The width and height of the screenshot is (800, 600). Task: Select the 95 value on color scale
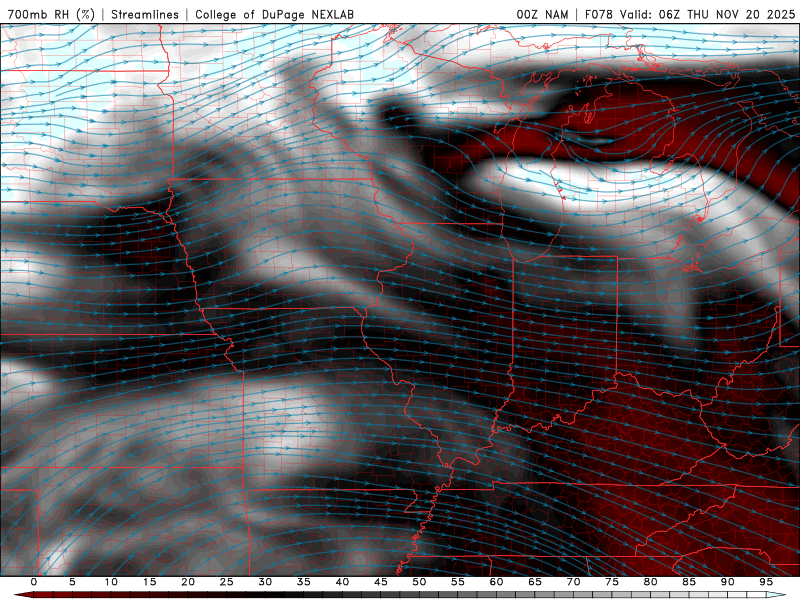[766, 582]
